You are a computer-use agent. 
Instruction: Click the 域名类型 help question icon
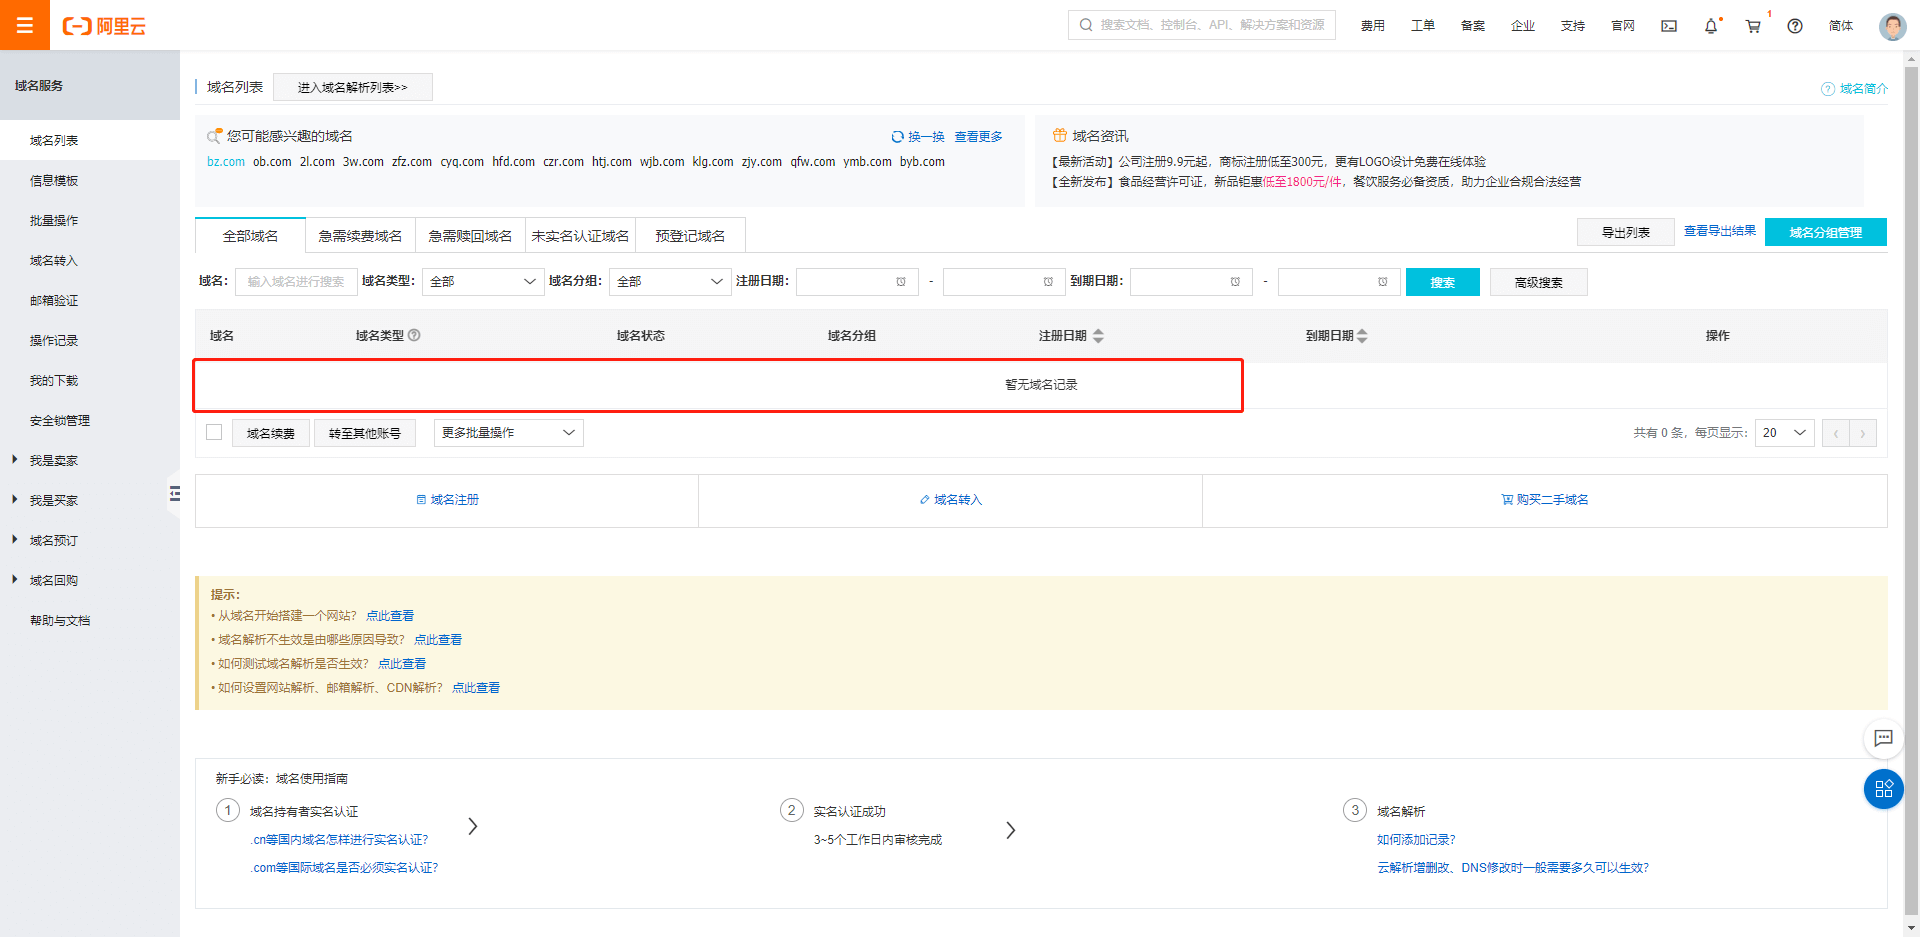pyautogui.click(x=414, y=335)
